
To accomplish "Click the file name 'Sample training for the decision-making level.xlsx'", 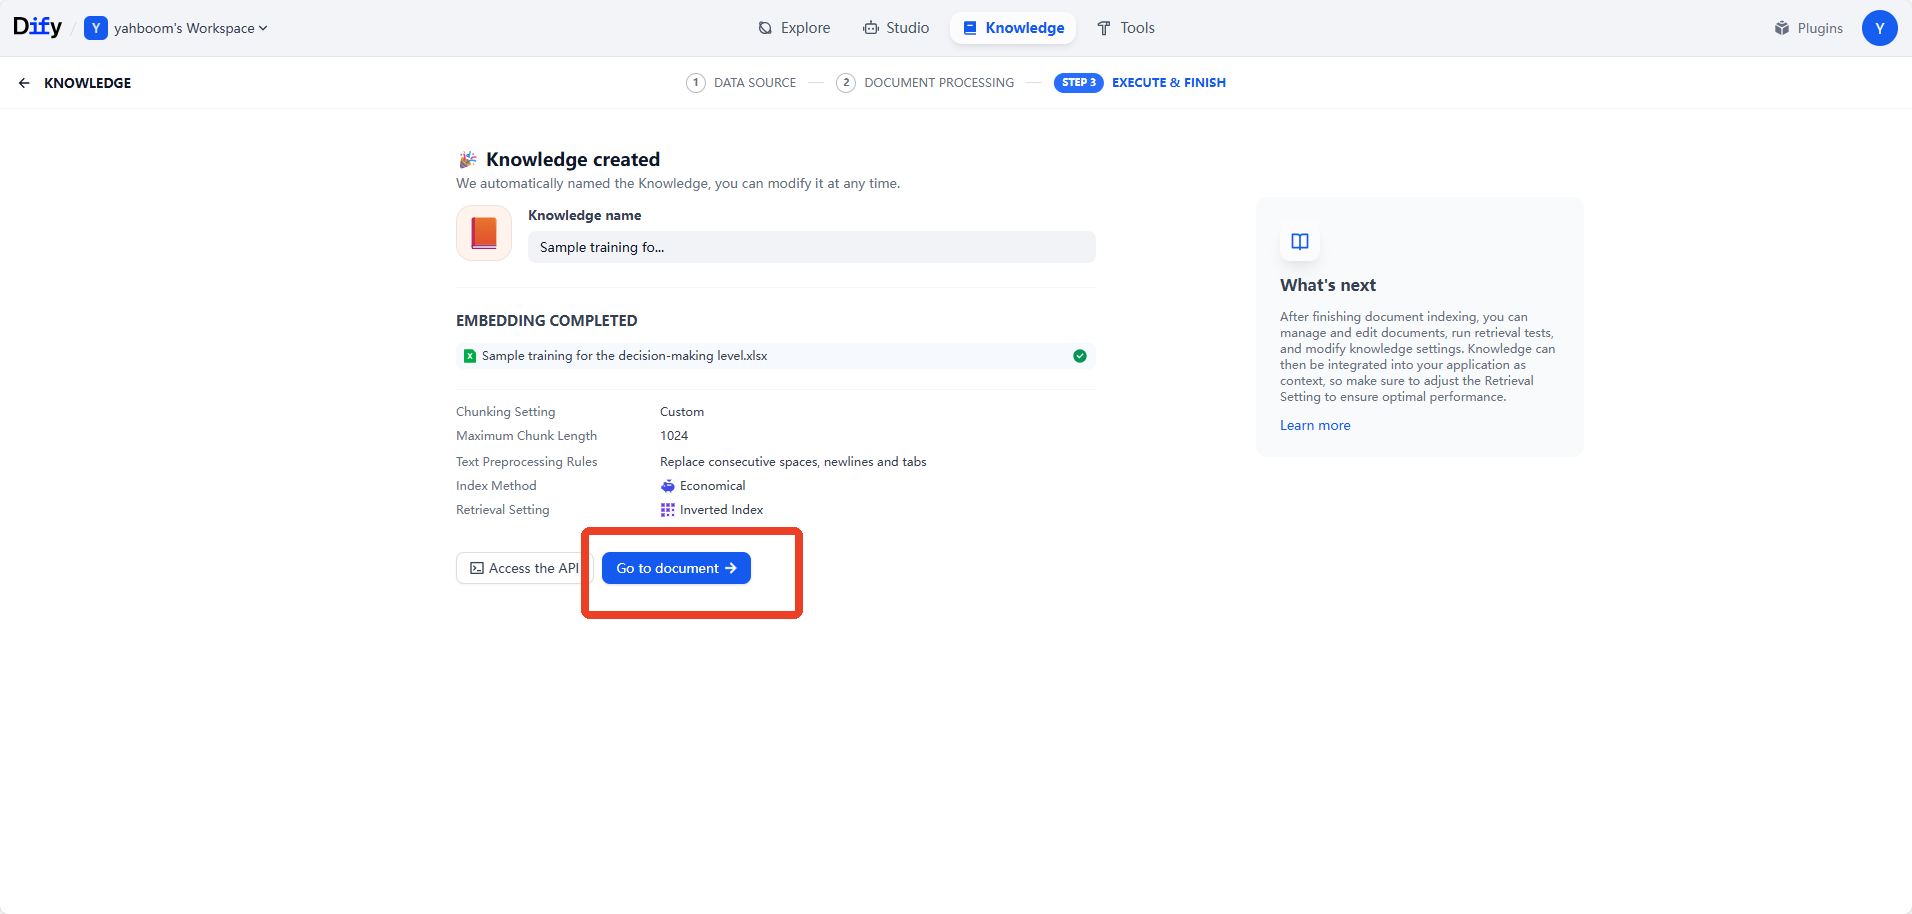I will pyautogui.click(x=624, y=356).
